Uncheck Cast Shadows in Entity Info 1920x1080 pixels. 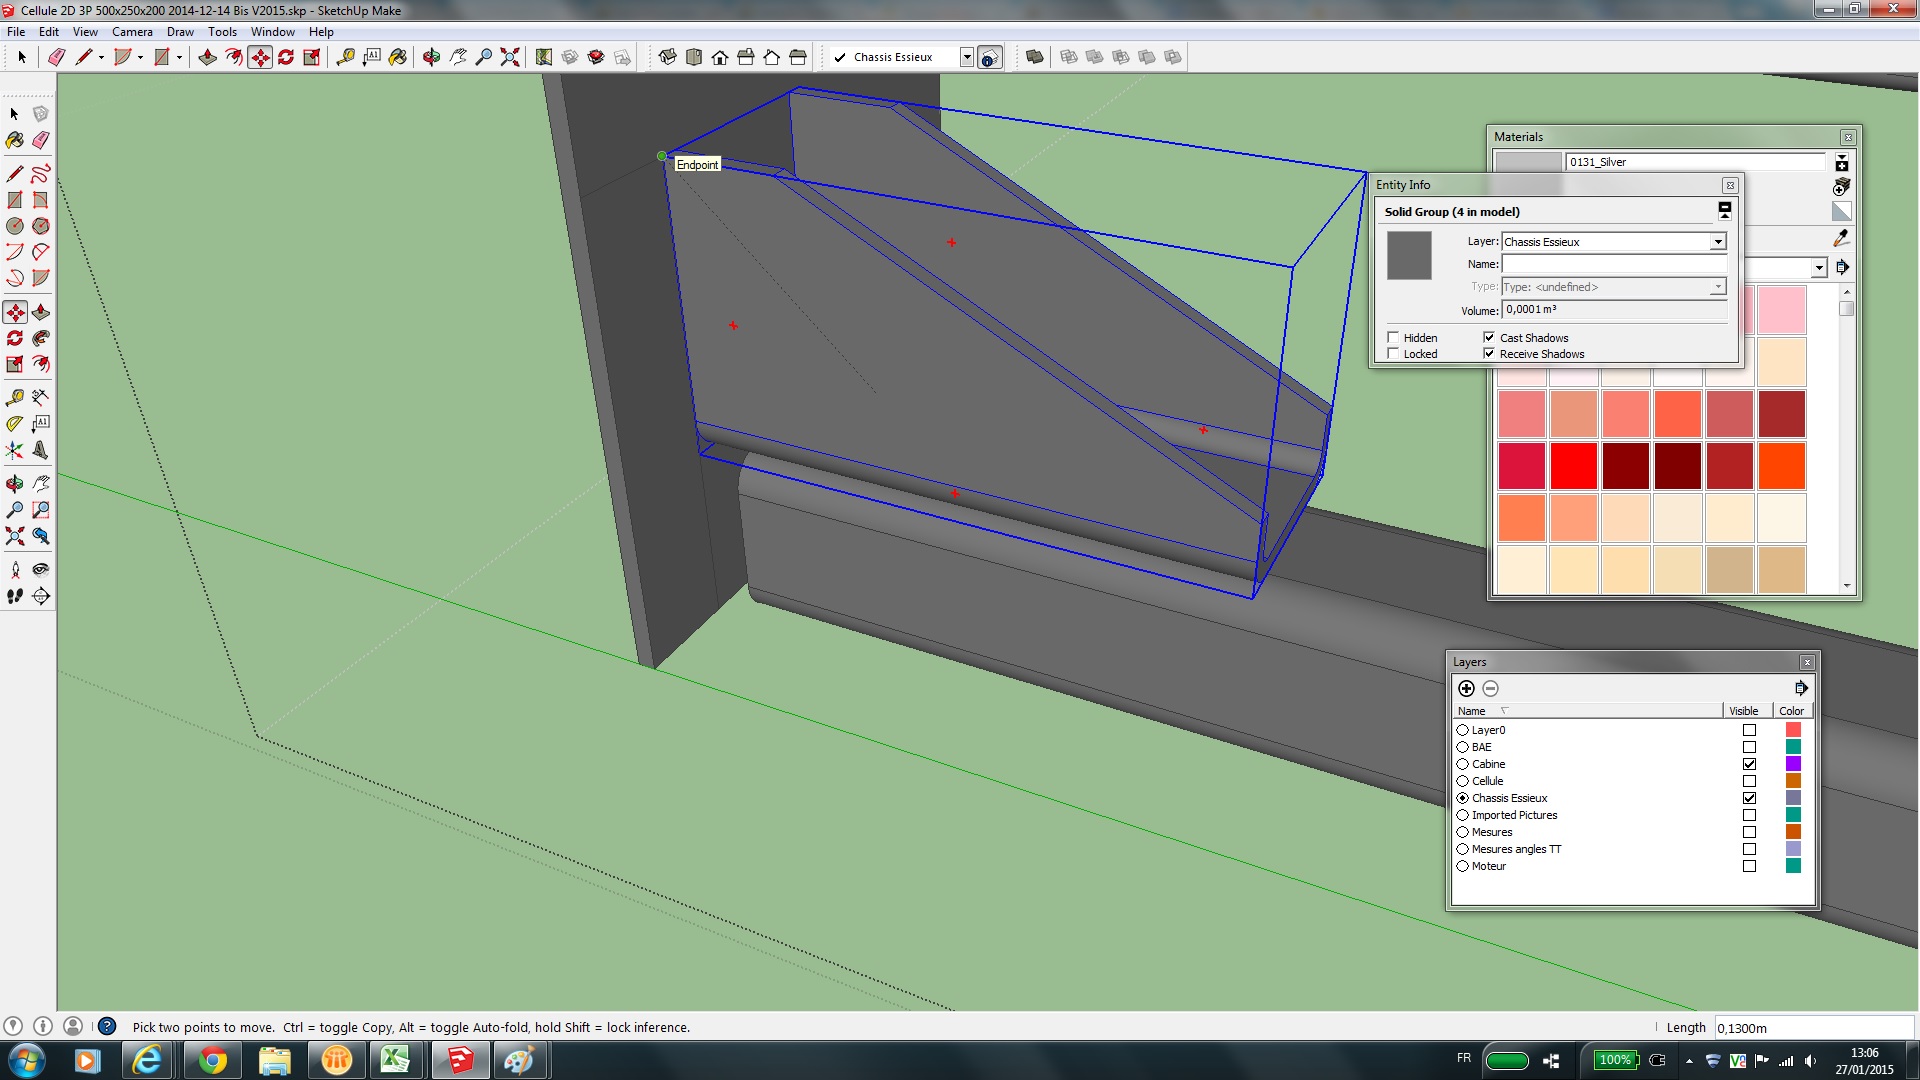point(1489,338)
